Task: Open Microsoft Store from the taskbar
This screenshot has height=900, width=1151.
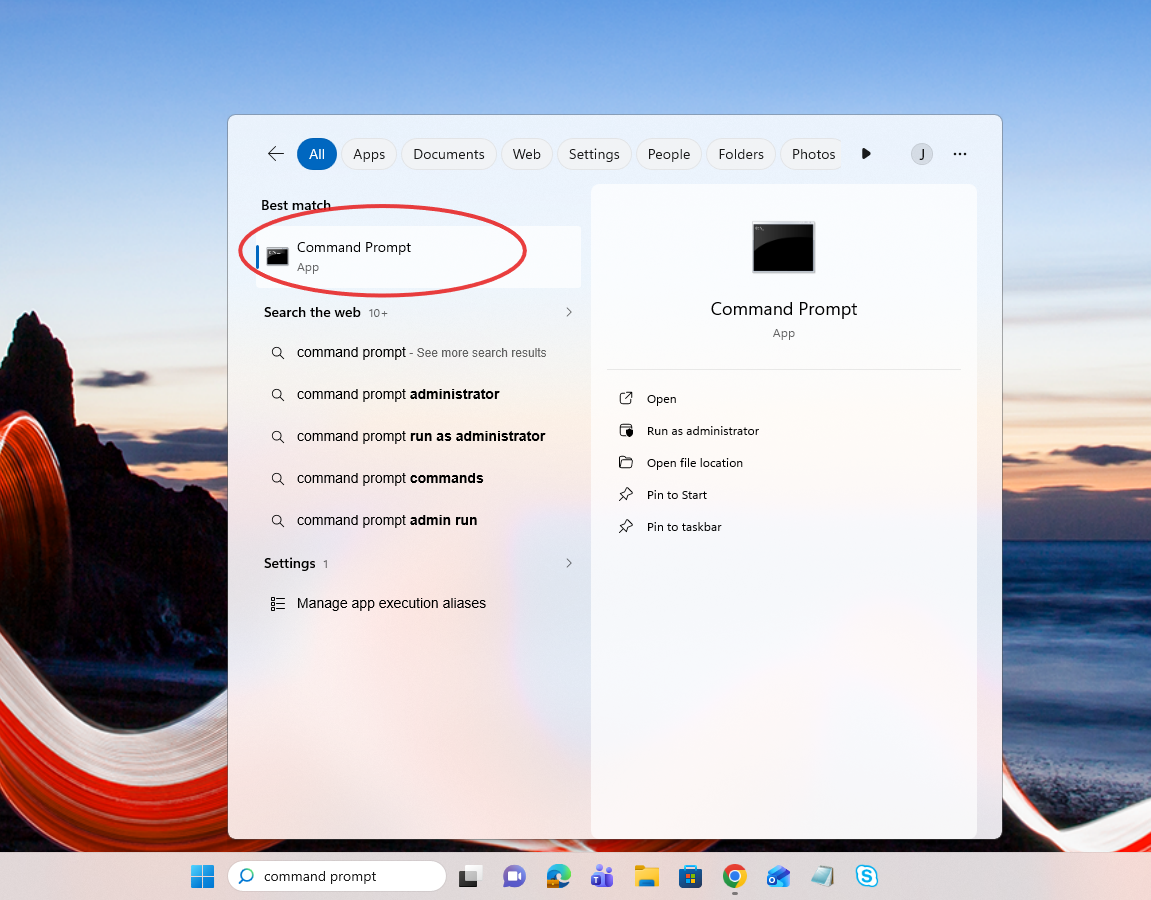Action: [690, 876]
